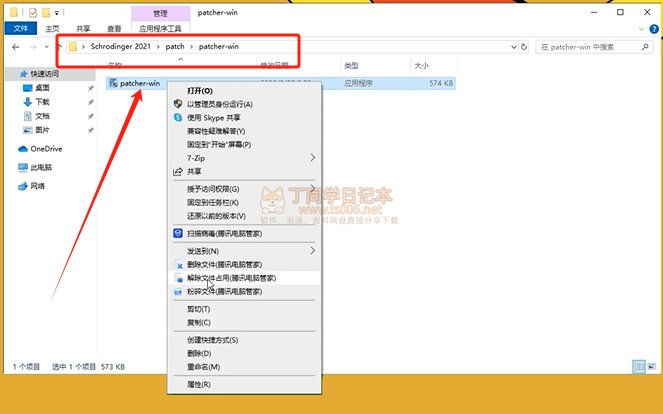Select 快速访问 Quick Access in sidebar
Viewport: 663px width, 414px height.
pos(44,74)
